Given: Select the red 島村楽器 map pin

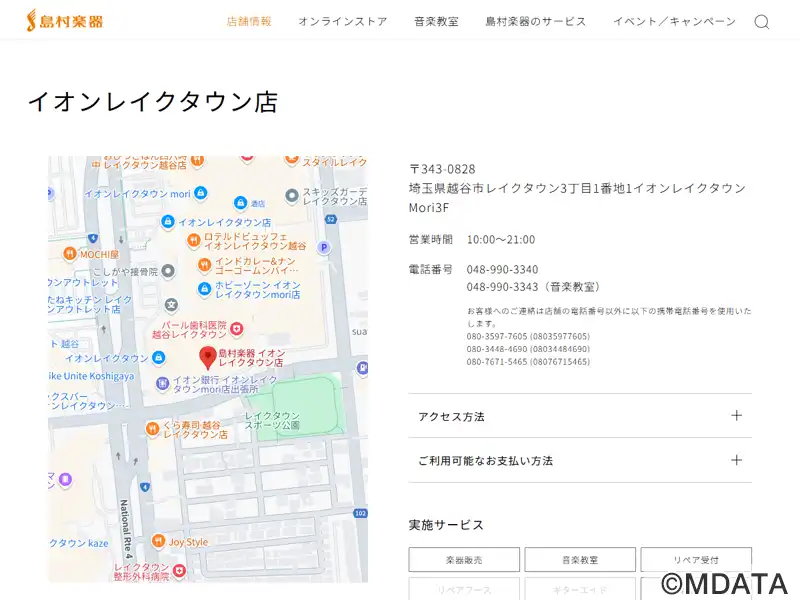Looking at the screenshot, I should [x=208, y=358].
